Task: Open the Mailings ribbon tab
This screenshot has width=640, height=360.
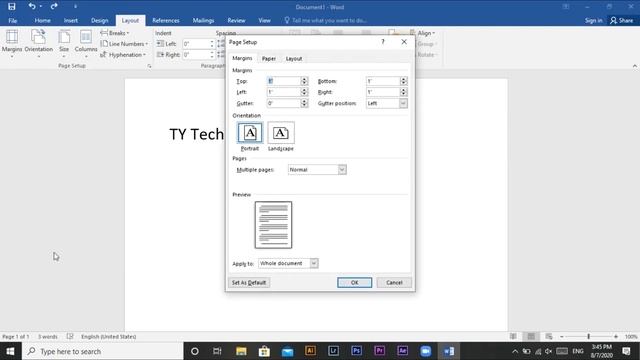Action: [203, 20]
